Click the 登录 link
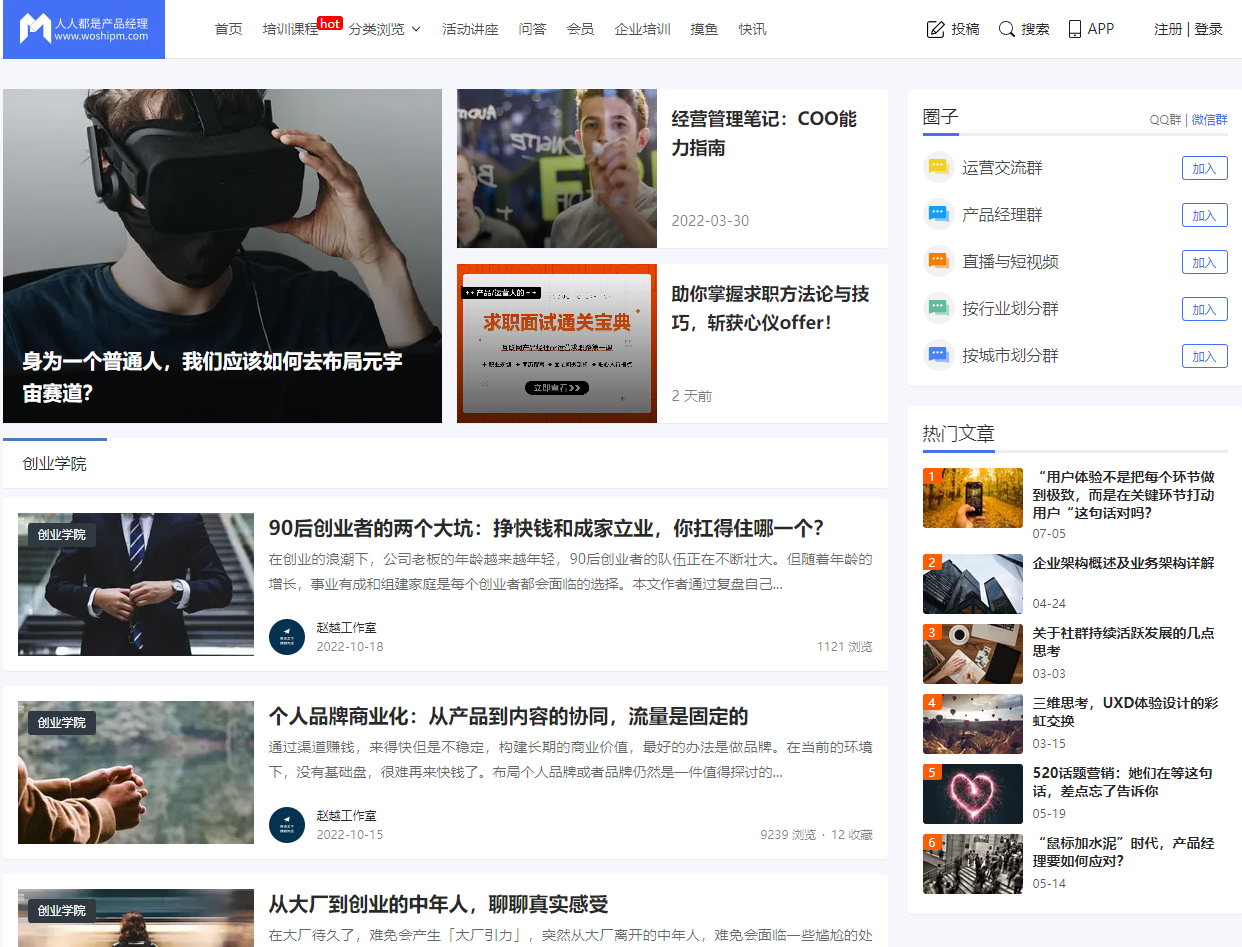 click(1208, 29)
